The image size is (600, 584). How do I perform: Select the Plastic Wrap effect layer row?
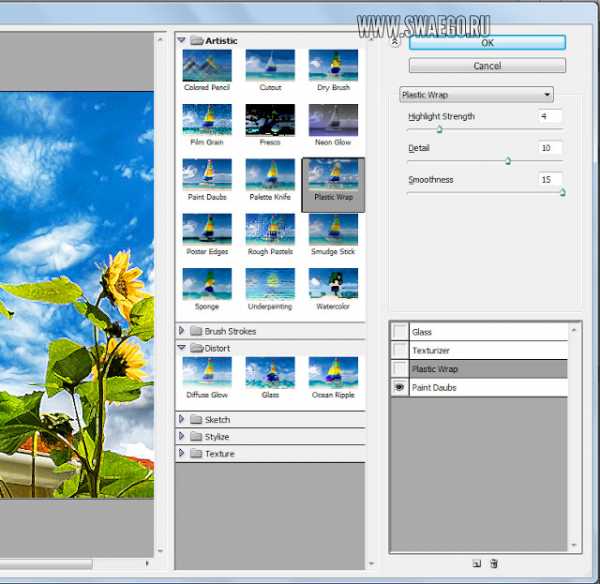click(489, 369)
